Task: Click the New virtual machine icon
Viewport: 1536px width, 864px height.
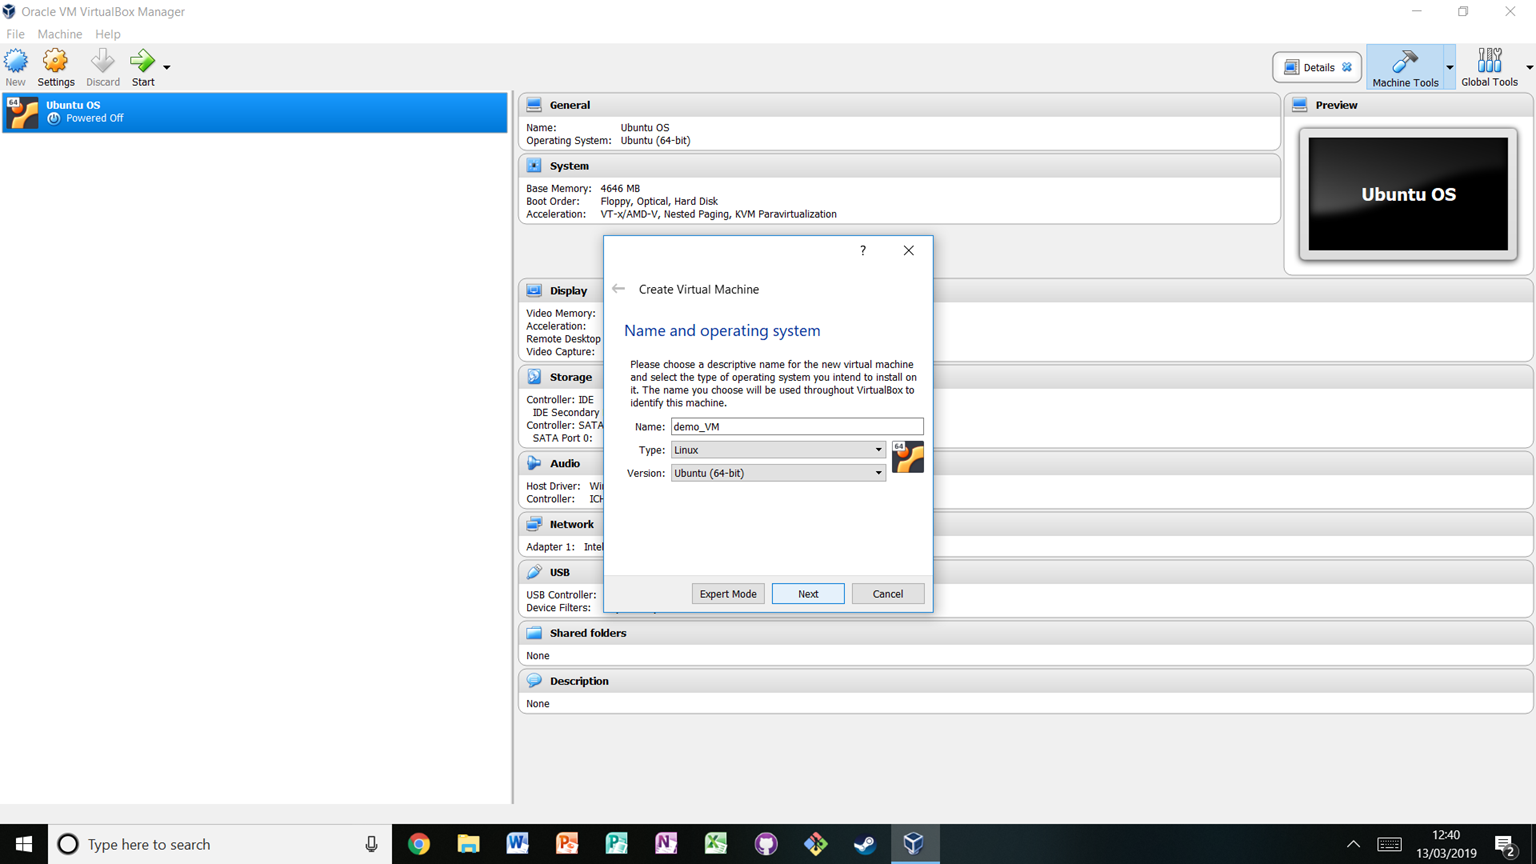Action: tap(15, 60)
